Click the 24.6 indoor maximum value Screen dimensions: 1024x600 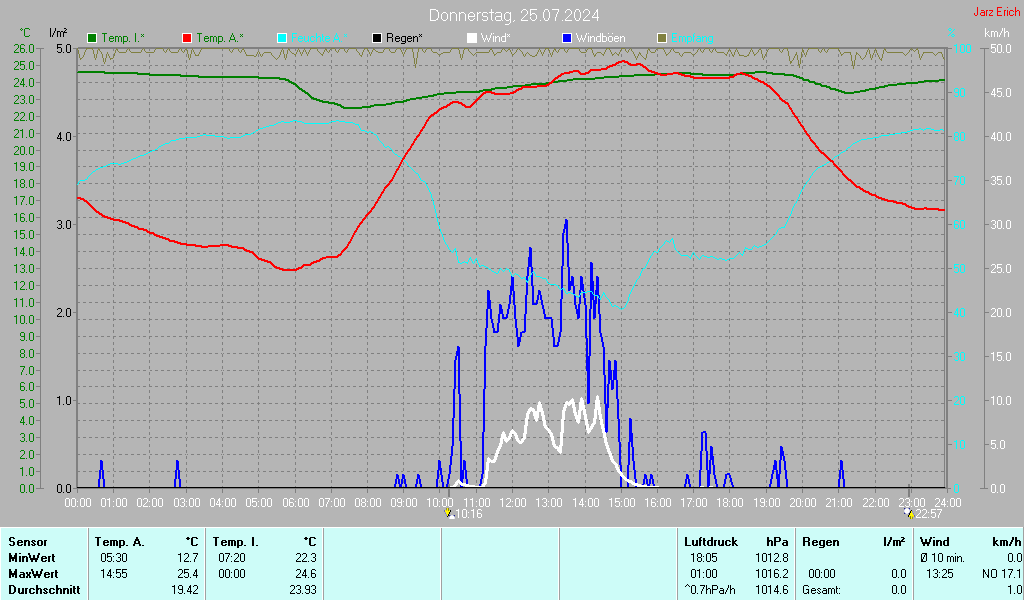[306, 574]
